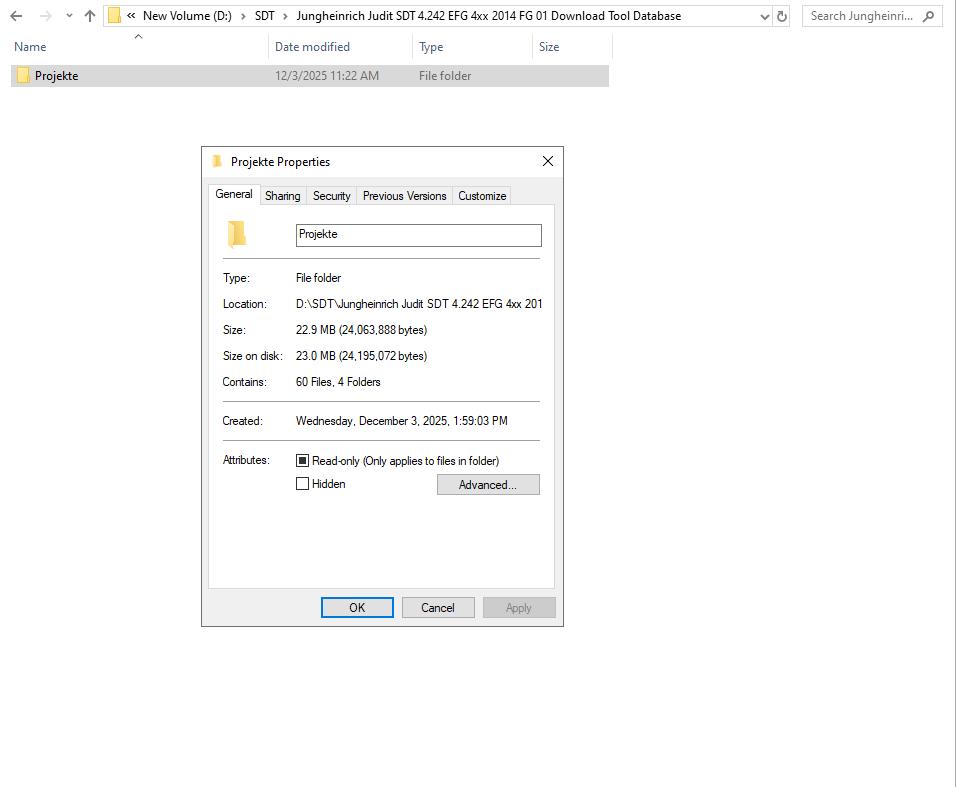Click the 60 Files, 4 Folders text
The image size is (956, 787).
pos(338,382)
